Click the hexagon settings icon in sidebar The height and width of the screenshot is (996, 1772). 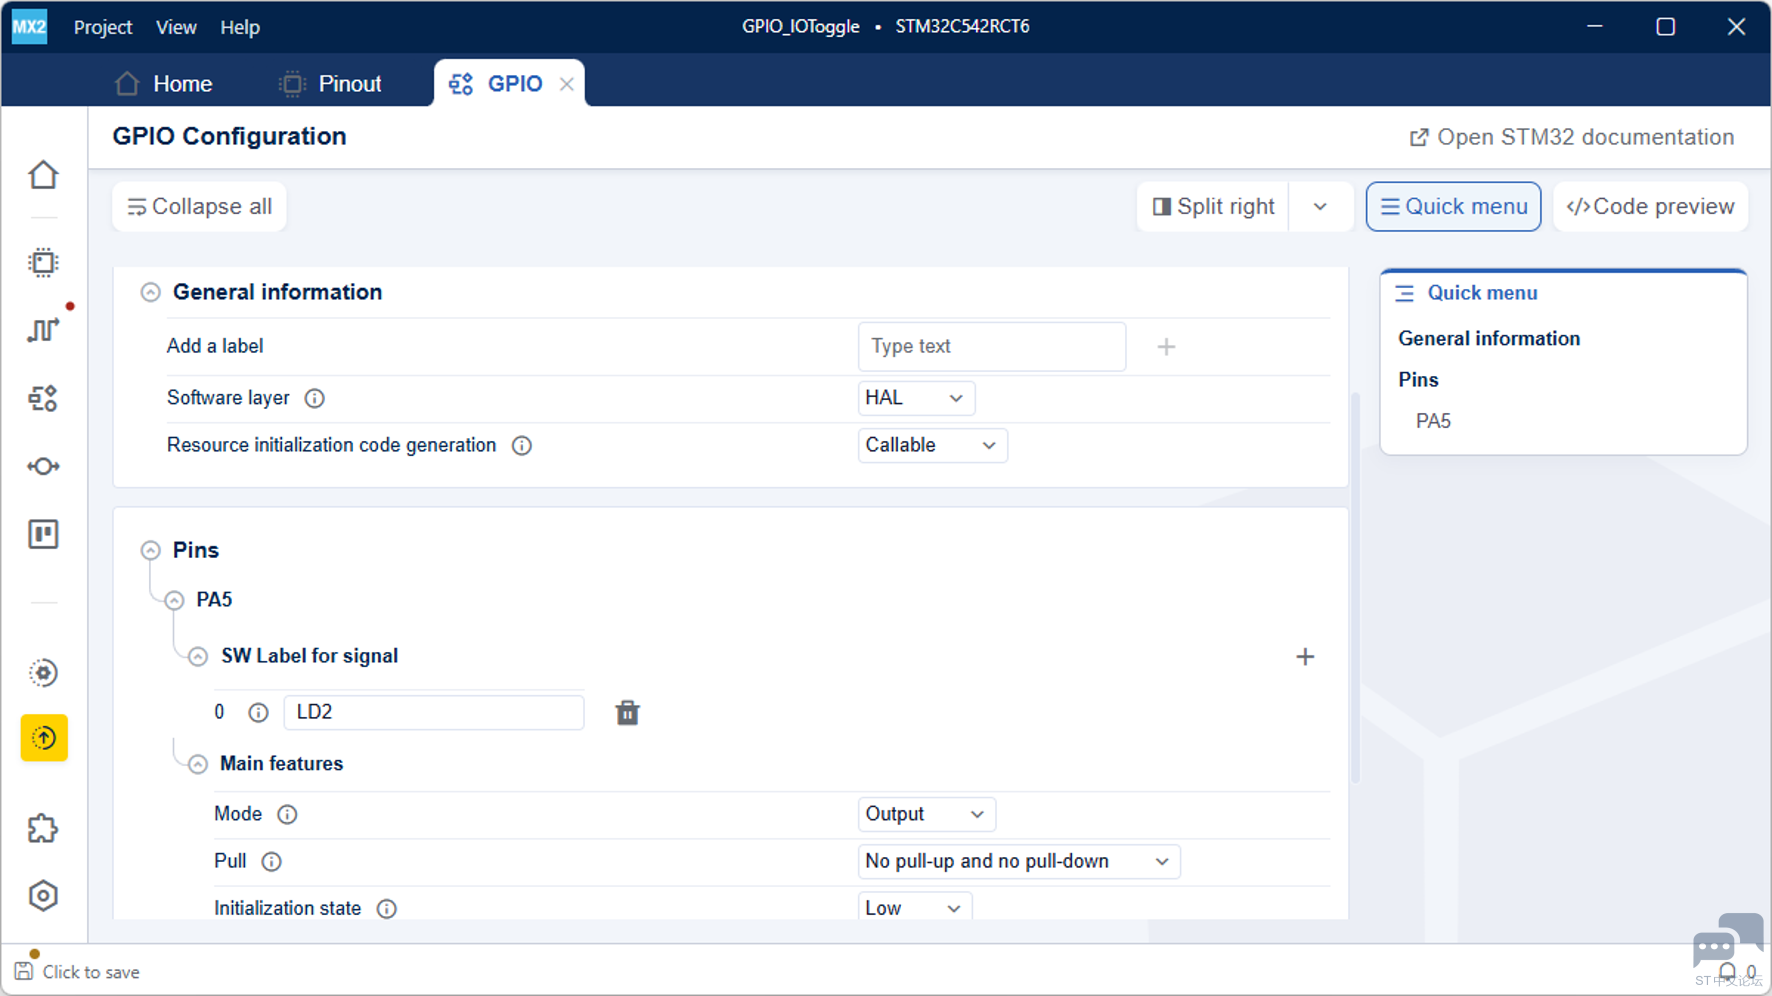coord(43,896)
